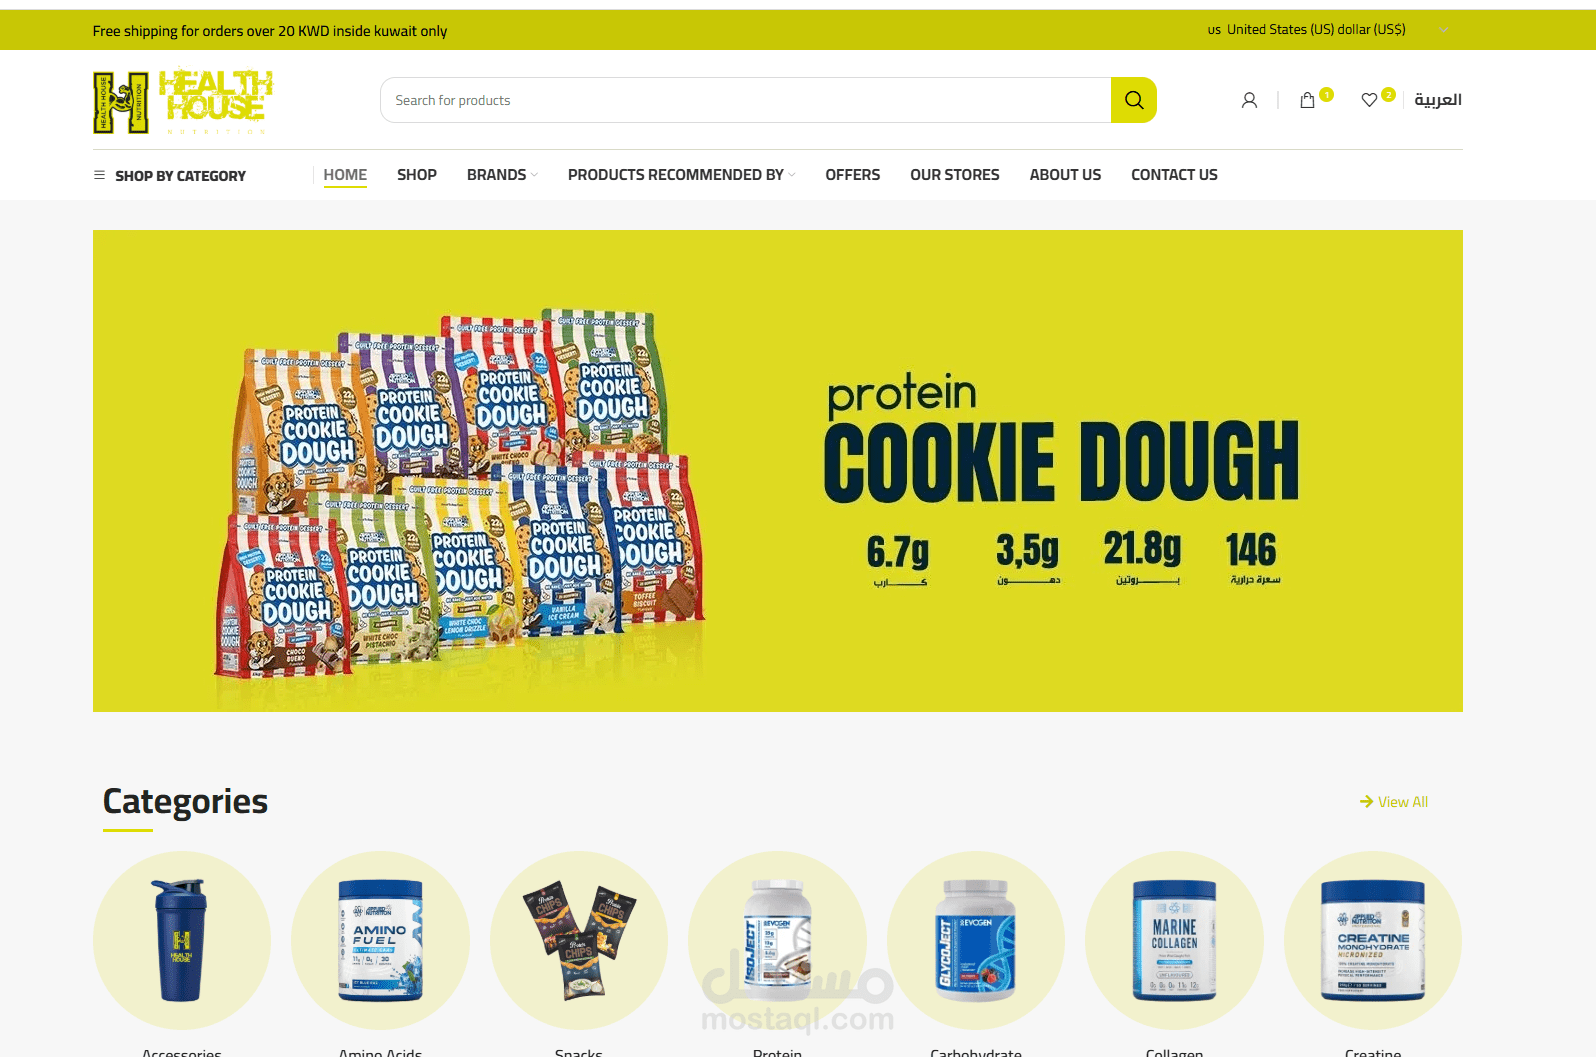Click the Health House logo

click(x=183, y=101)
